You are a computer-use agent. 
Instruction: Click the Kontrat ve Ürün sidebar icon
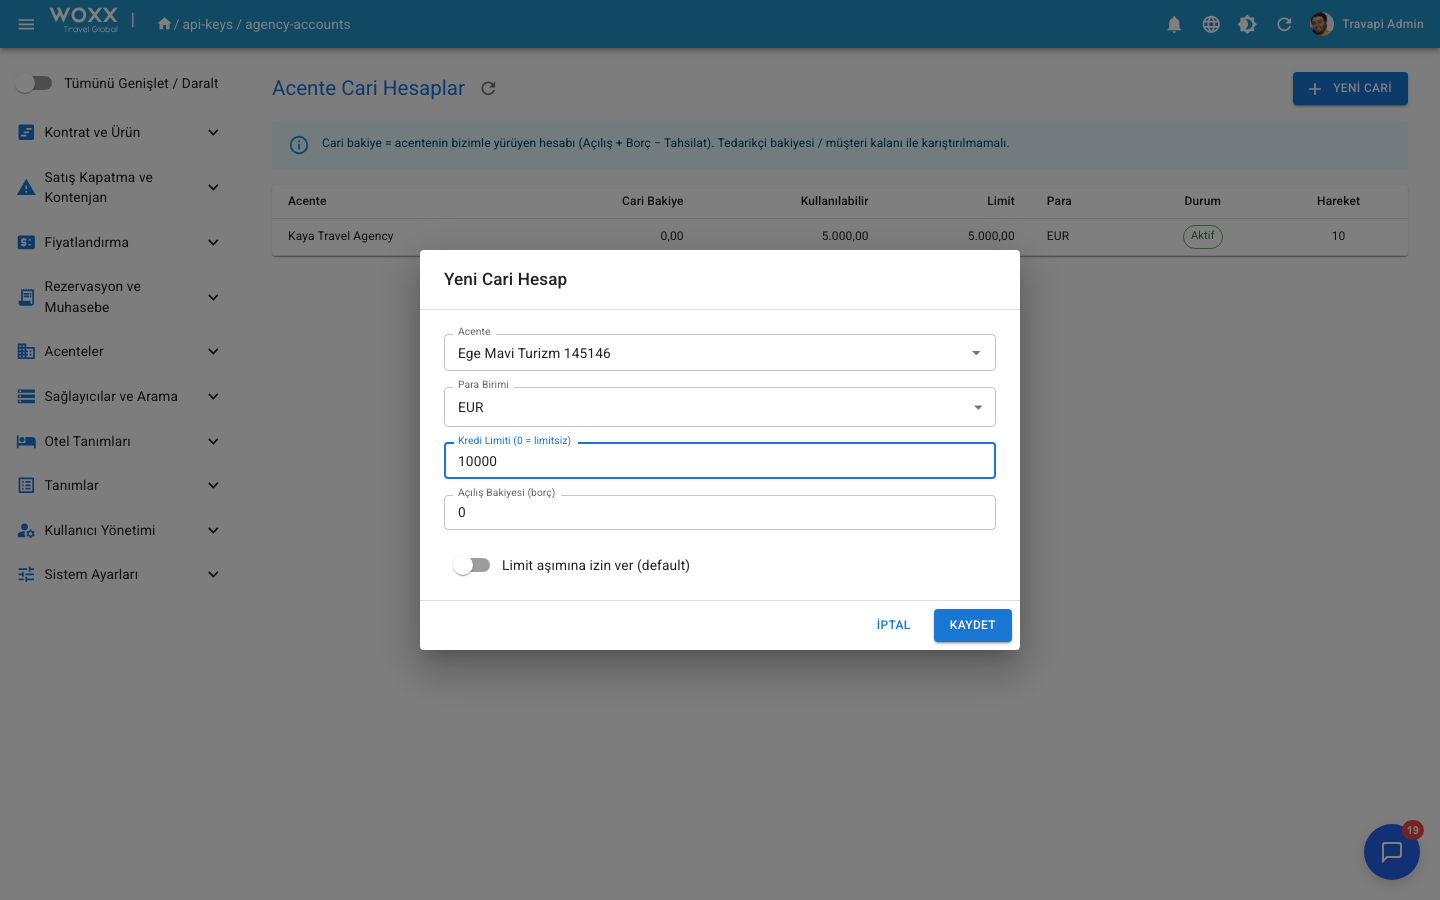click(x=26, y=132)
